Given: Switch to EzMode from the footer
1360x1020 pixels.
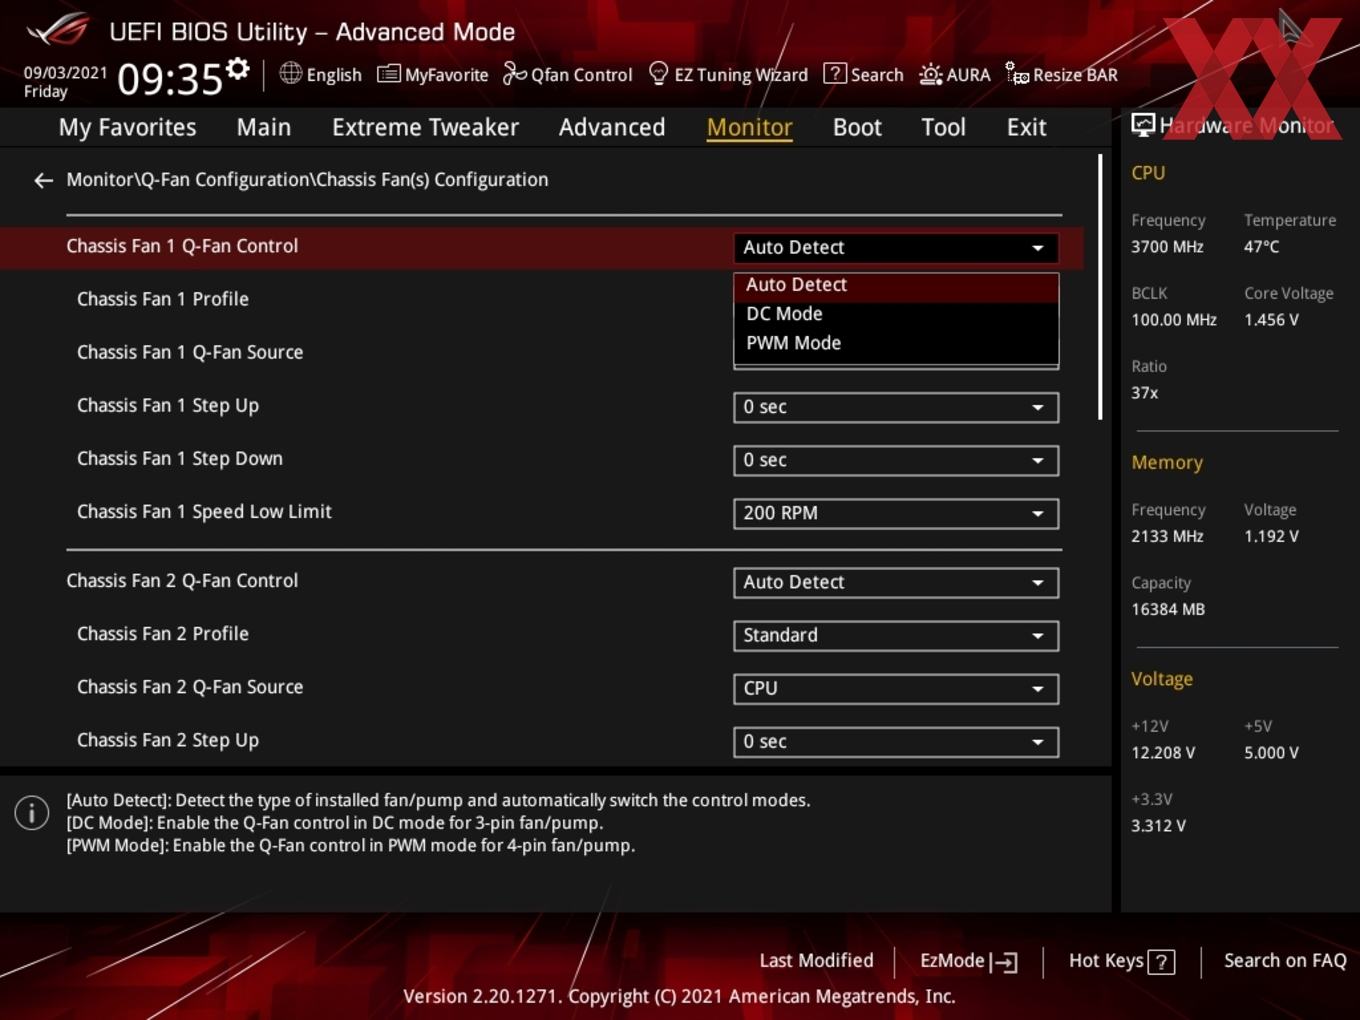Looking at the screenshot, I should (x=968, y=961).
